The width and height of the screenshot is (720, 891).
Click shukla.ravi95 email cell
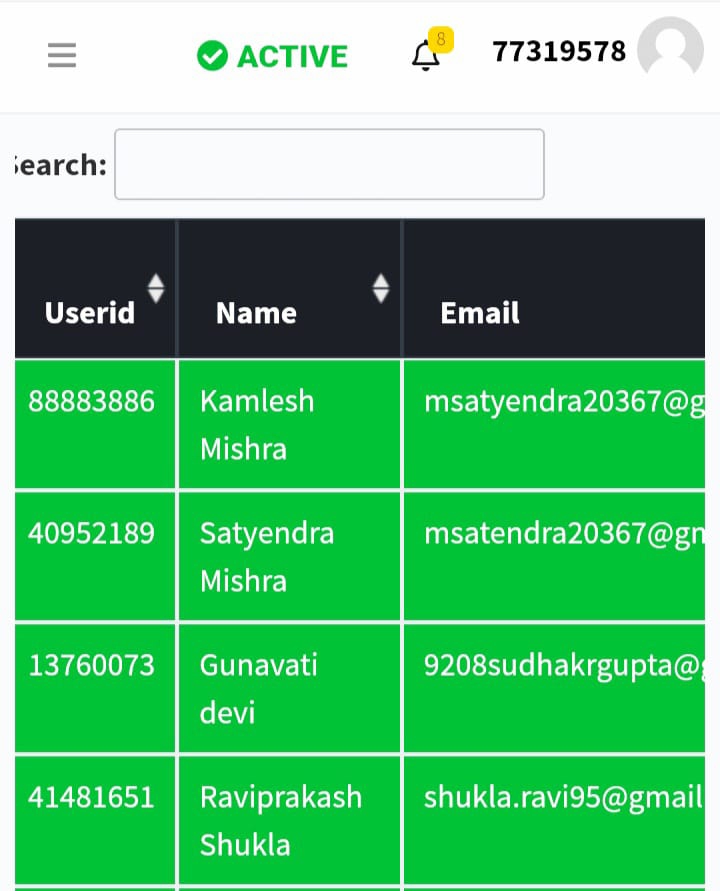click(x=554, y=819)
